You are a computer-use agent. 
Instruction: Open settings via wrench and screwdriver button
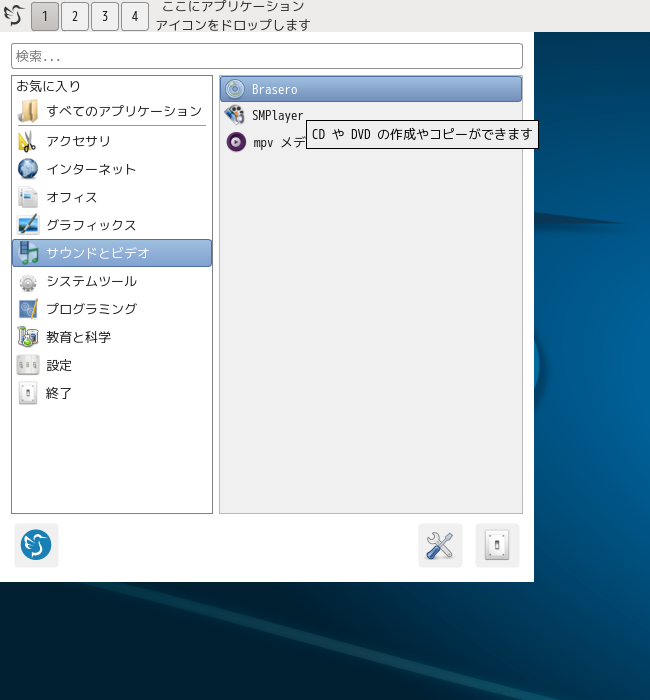pyautogui.click(x=440, y=545)
